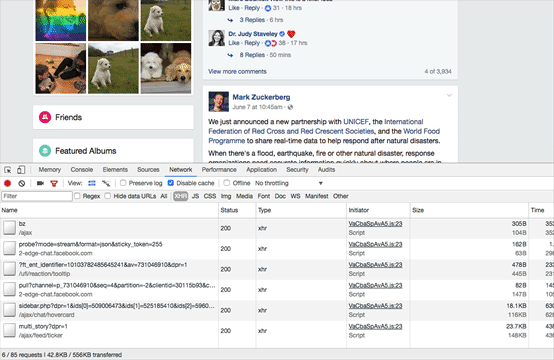Sort the table by Status column header
The image size is (554, 360).
[x=237, y=210]
